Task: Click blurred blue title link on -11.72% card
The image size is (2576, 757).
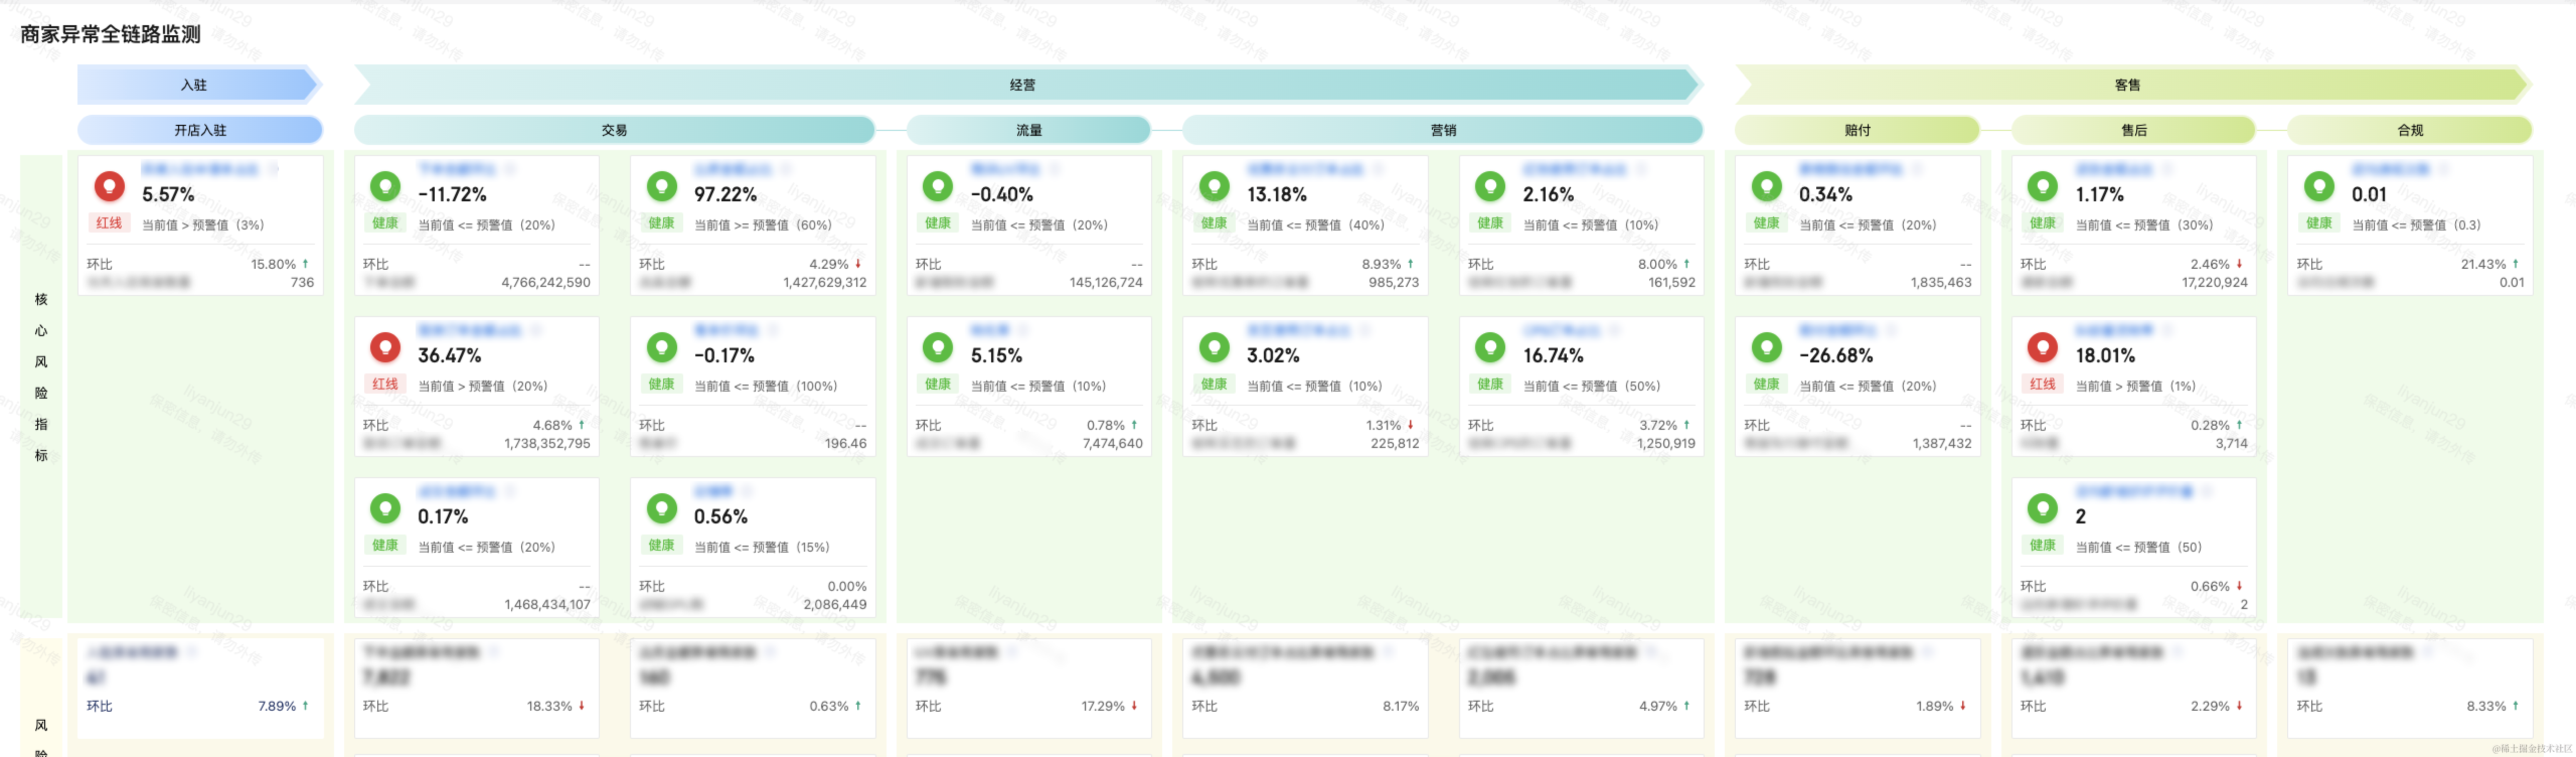Action: (456, 169)
